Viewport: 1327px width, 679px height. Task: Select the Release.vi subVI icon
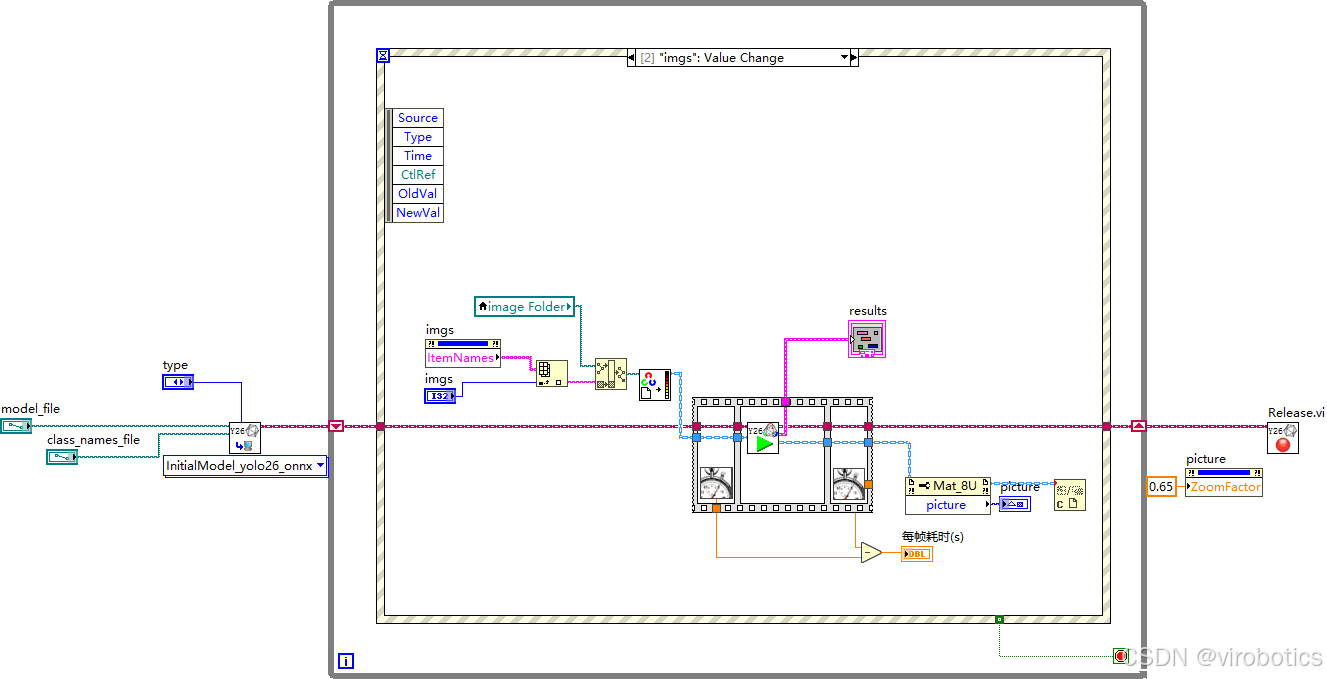coord(1283,437)
